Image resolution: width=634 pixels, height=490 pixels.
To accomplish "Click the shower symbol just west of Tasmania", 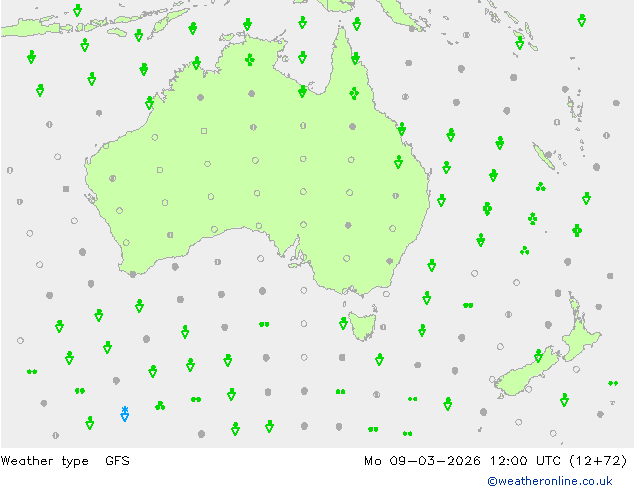I will pos(343,323).
